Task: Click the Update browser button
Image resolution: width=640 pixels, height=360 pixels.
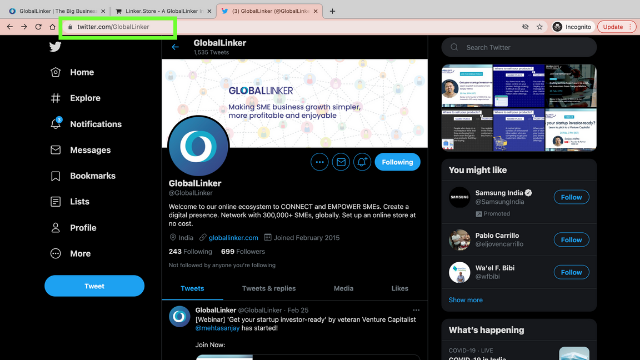Action: click(x=616, y=27)
